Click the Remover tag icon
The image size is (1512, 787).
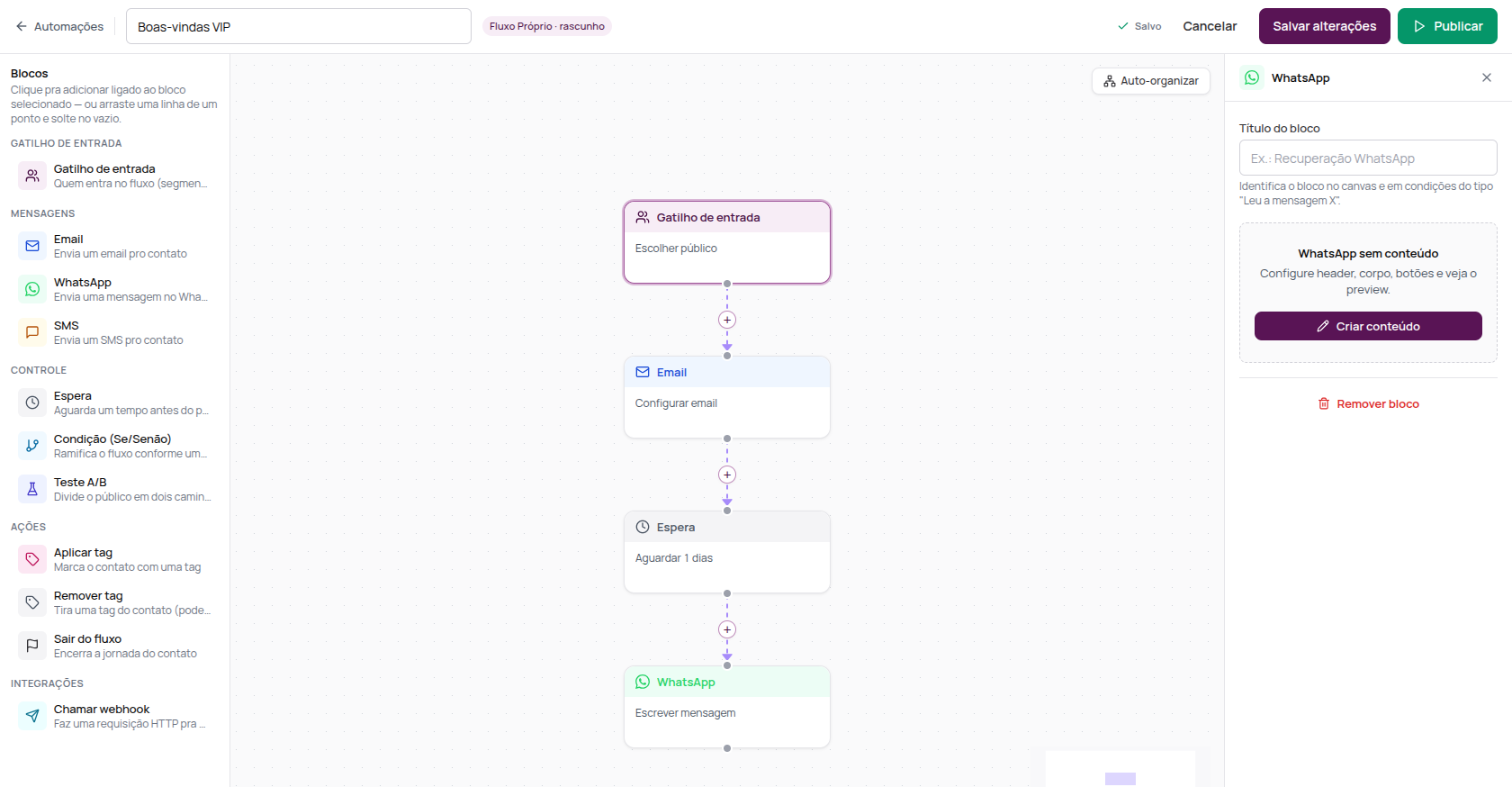click(x=32, y=602)
